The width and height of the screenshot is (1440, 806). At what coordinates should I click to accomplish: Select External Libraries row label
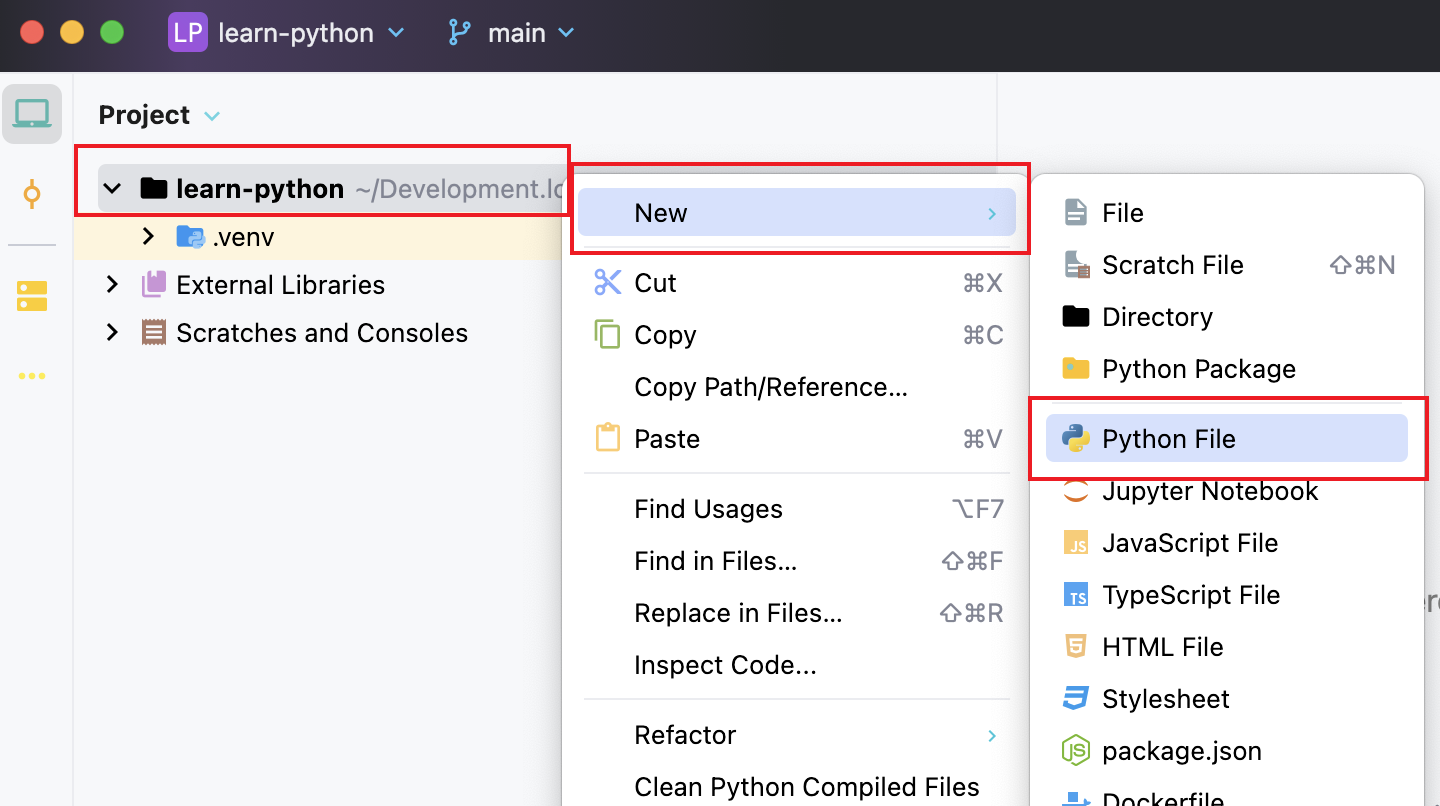click(280, 285)
